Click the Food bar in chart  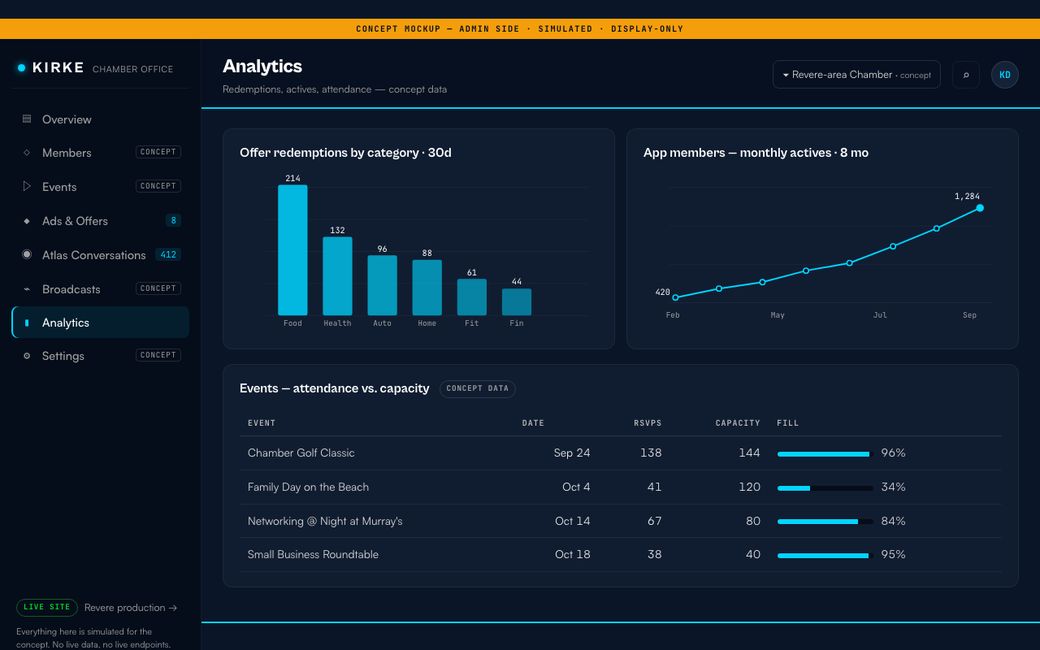[x=292, y=250]
